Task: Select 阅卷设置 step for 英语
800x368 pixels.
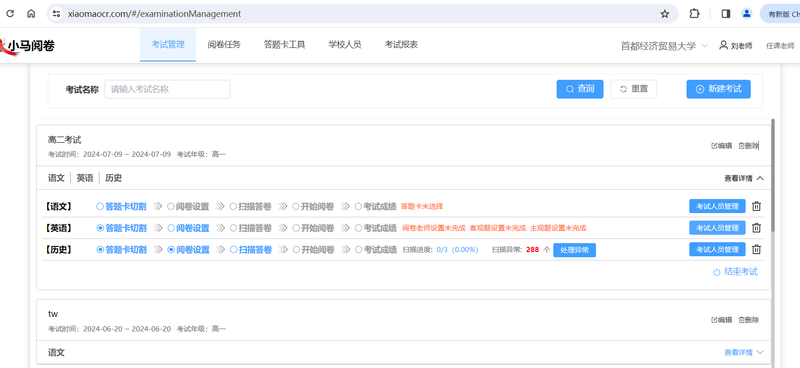Action: tap(188, 228)
